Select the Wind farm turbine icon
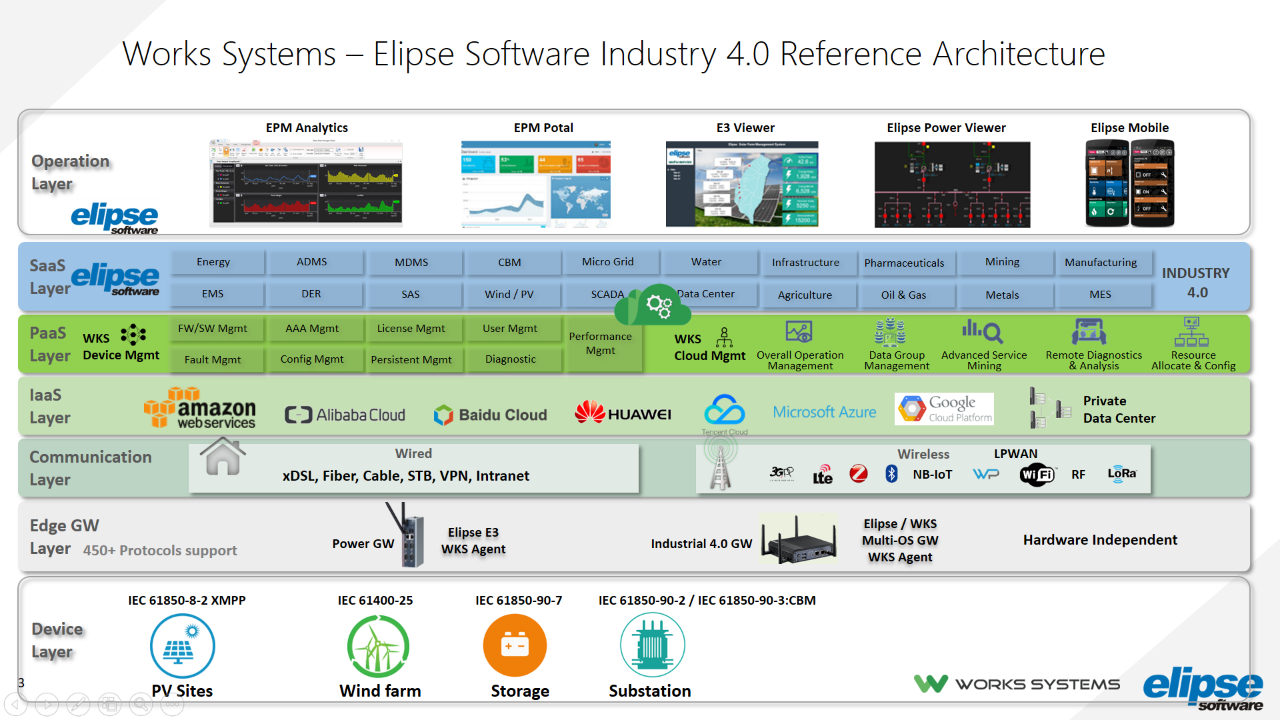The image size is (1280, 720). [x=378, y=646]
